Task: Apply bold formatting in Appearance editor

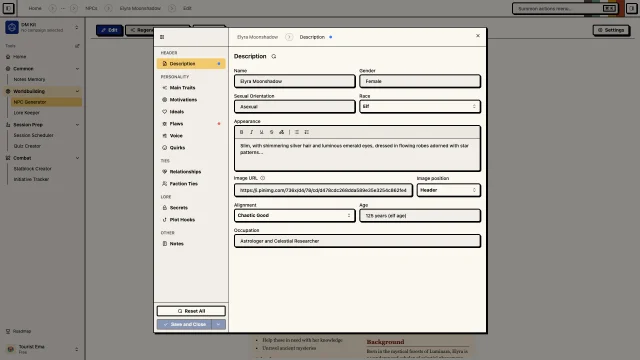Action: 242,132
